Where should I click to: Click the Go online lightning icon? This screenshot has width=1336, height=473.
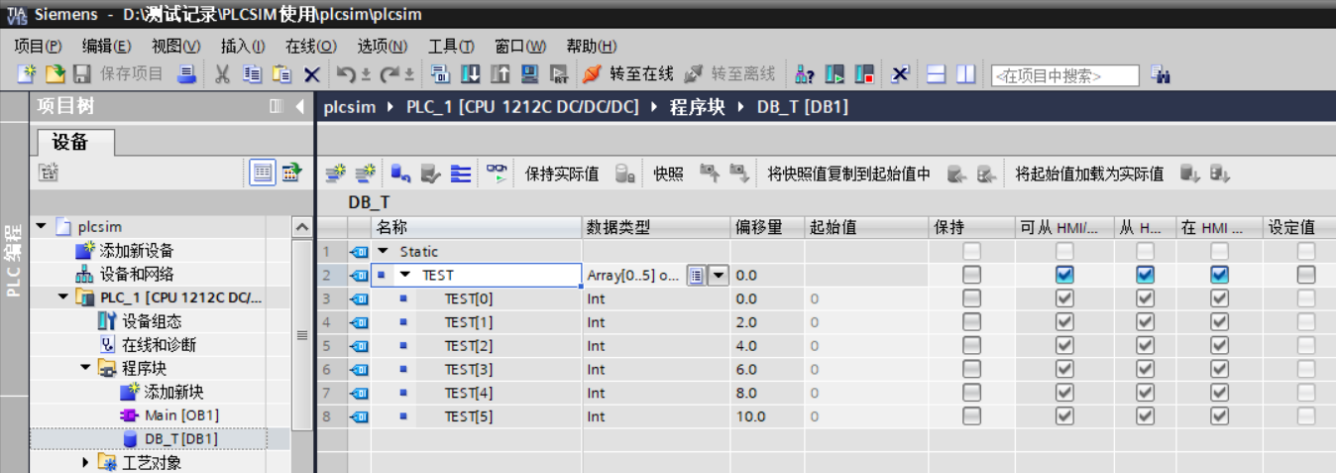tap(591, 75)
